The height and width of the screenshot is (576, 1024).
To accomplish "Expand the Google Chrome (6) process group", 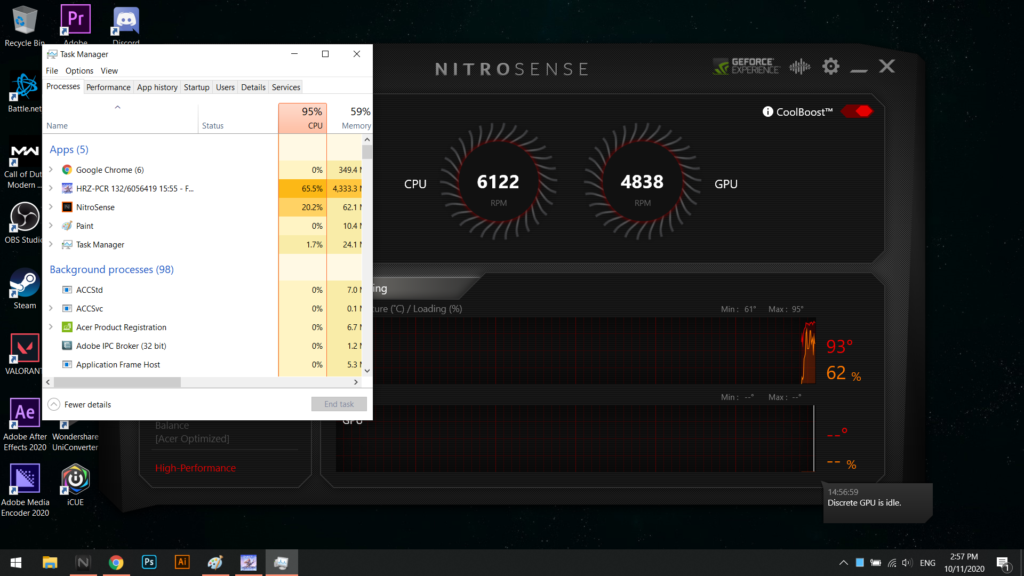I will pyautogui.click(x=51, y=170).
